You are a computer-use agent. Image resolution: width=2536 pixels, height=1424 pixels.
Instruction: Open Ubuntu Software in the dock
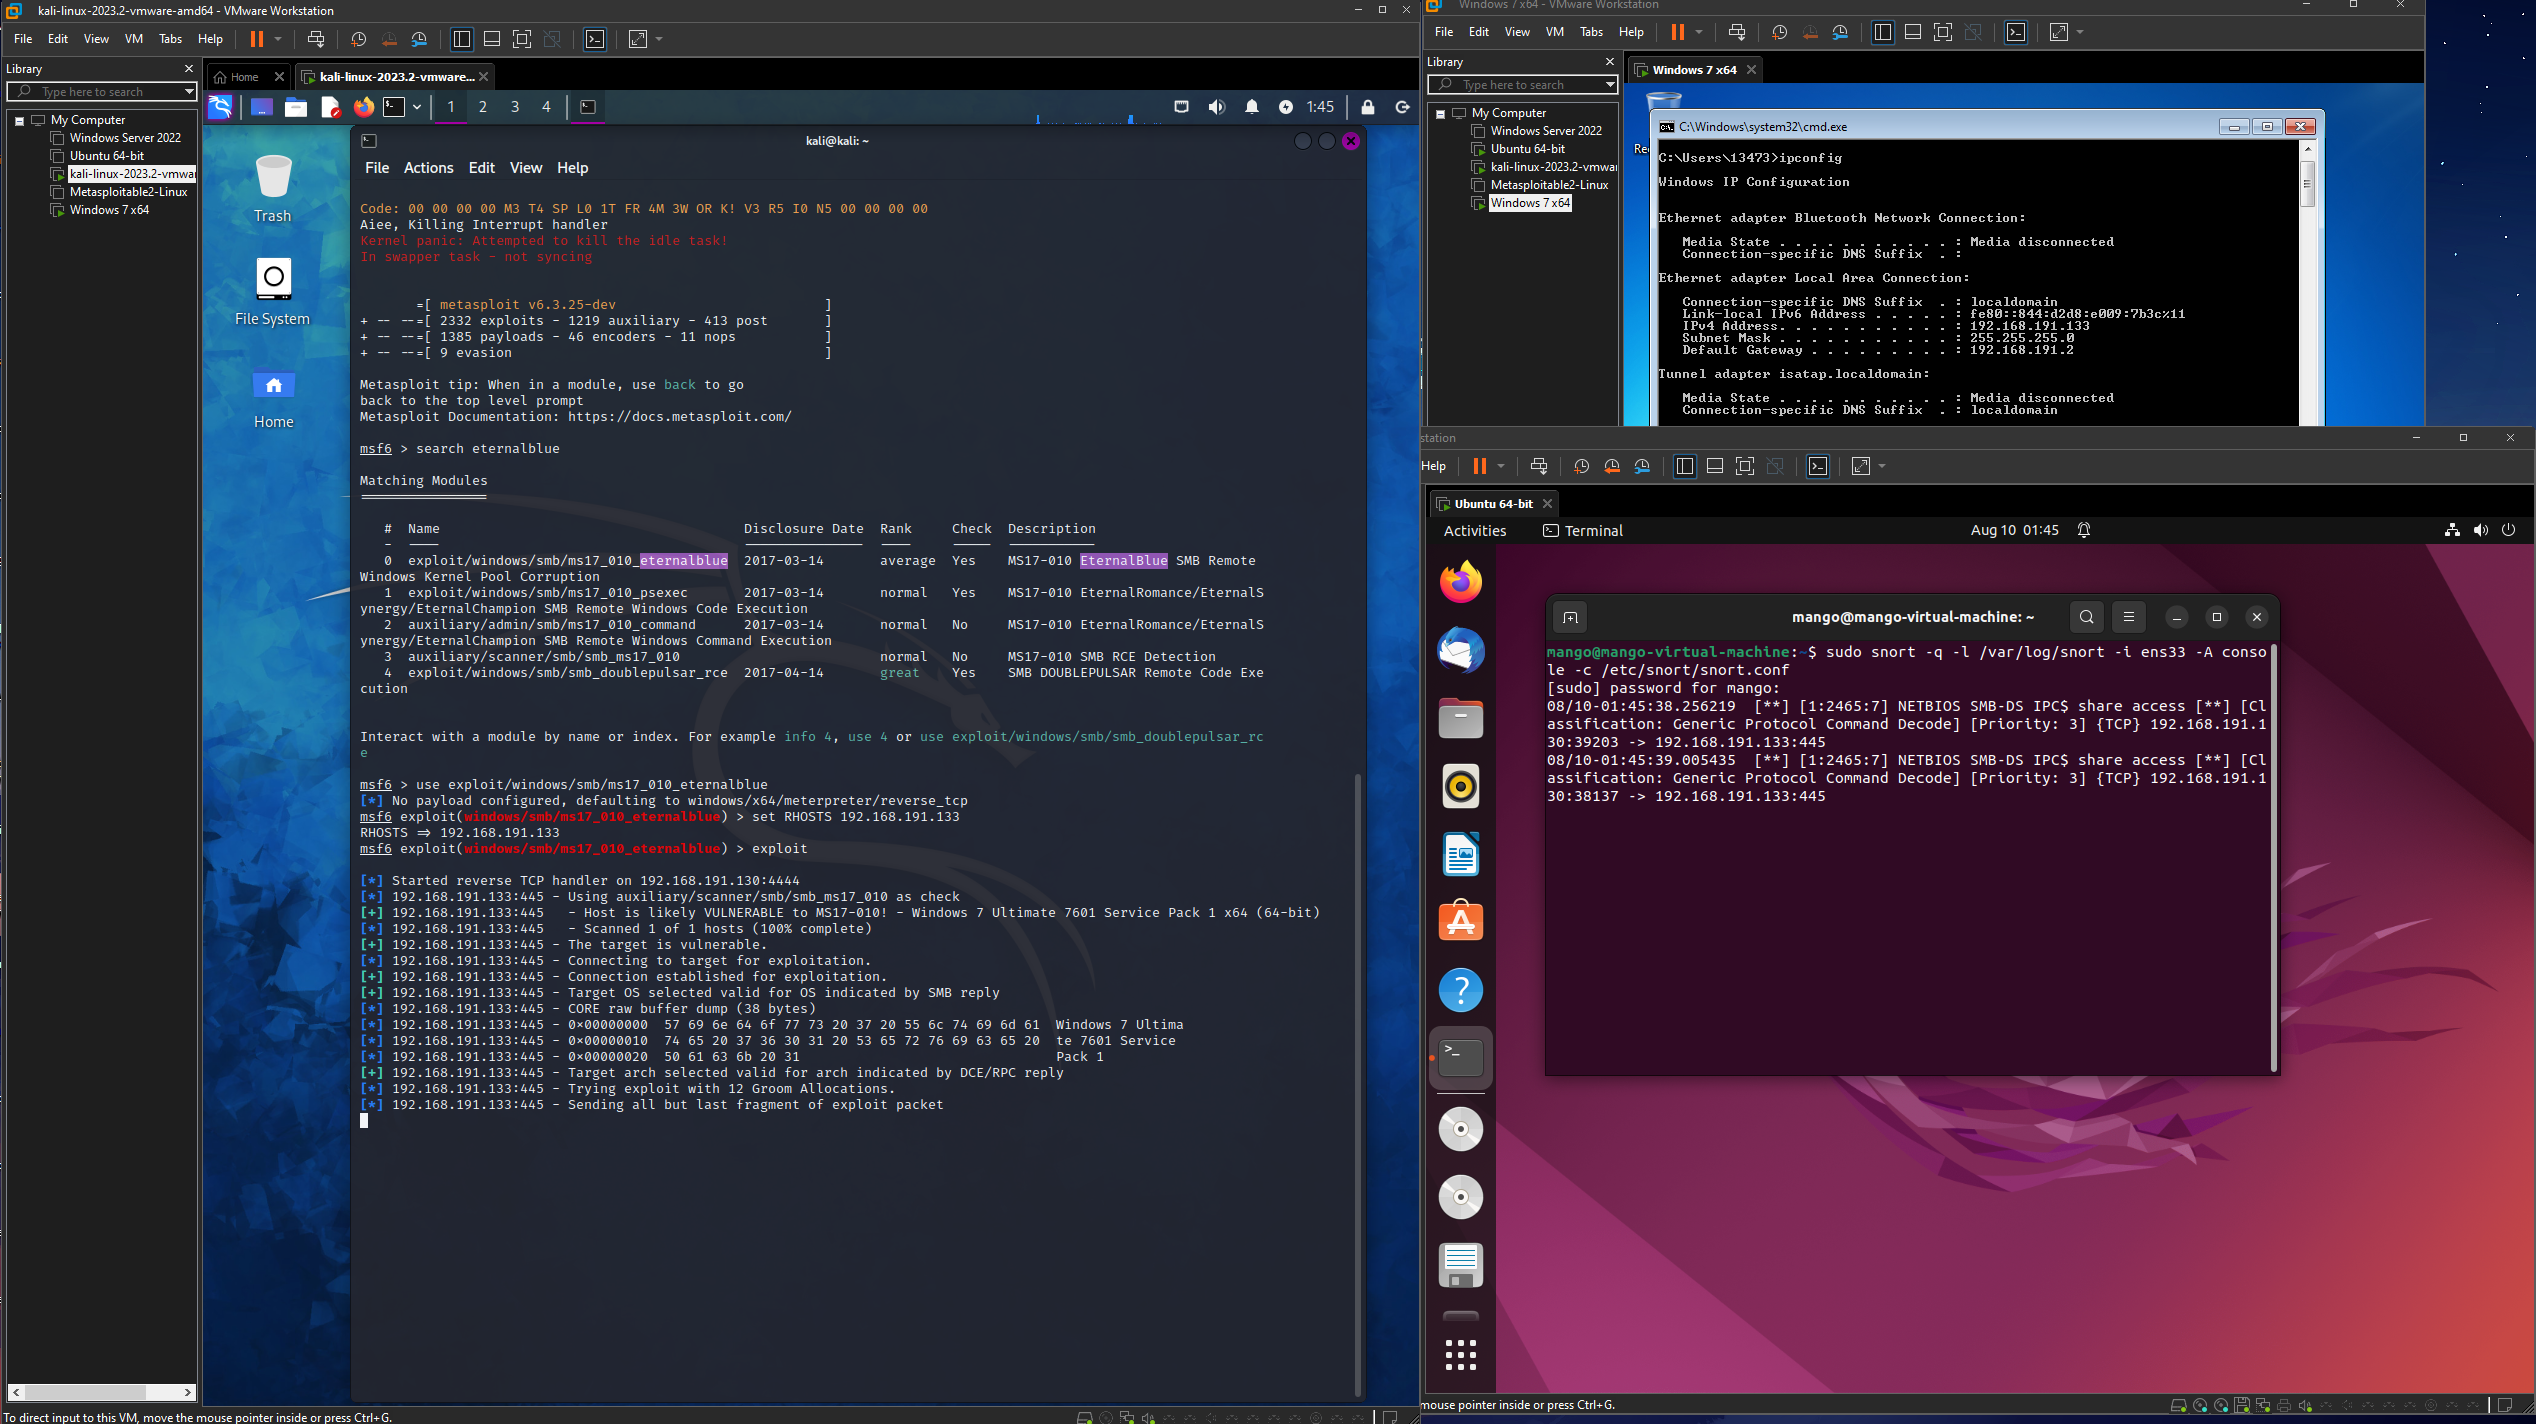coord(1461,922)
